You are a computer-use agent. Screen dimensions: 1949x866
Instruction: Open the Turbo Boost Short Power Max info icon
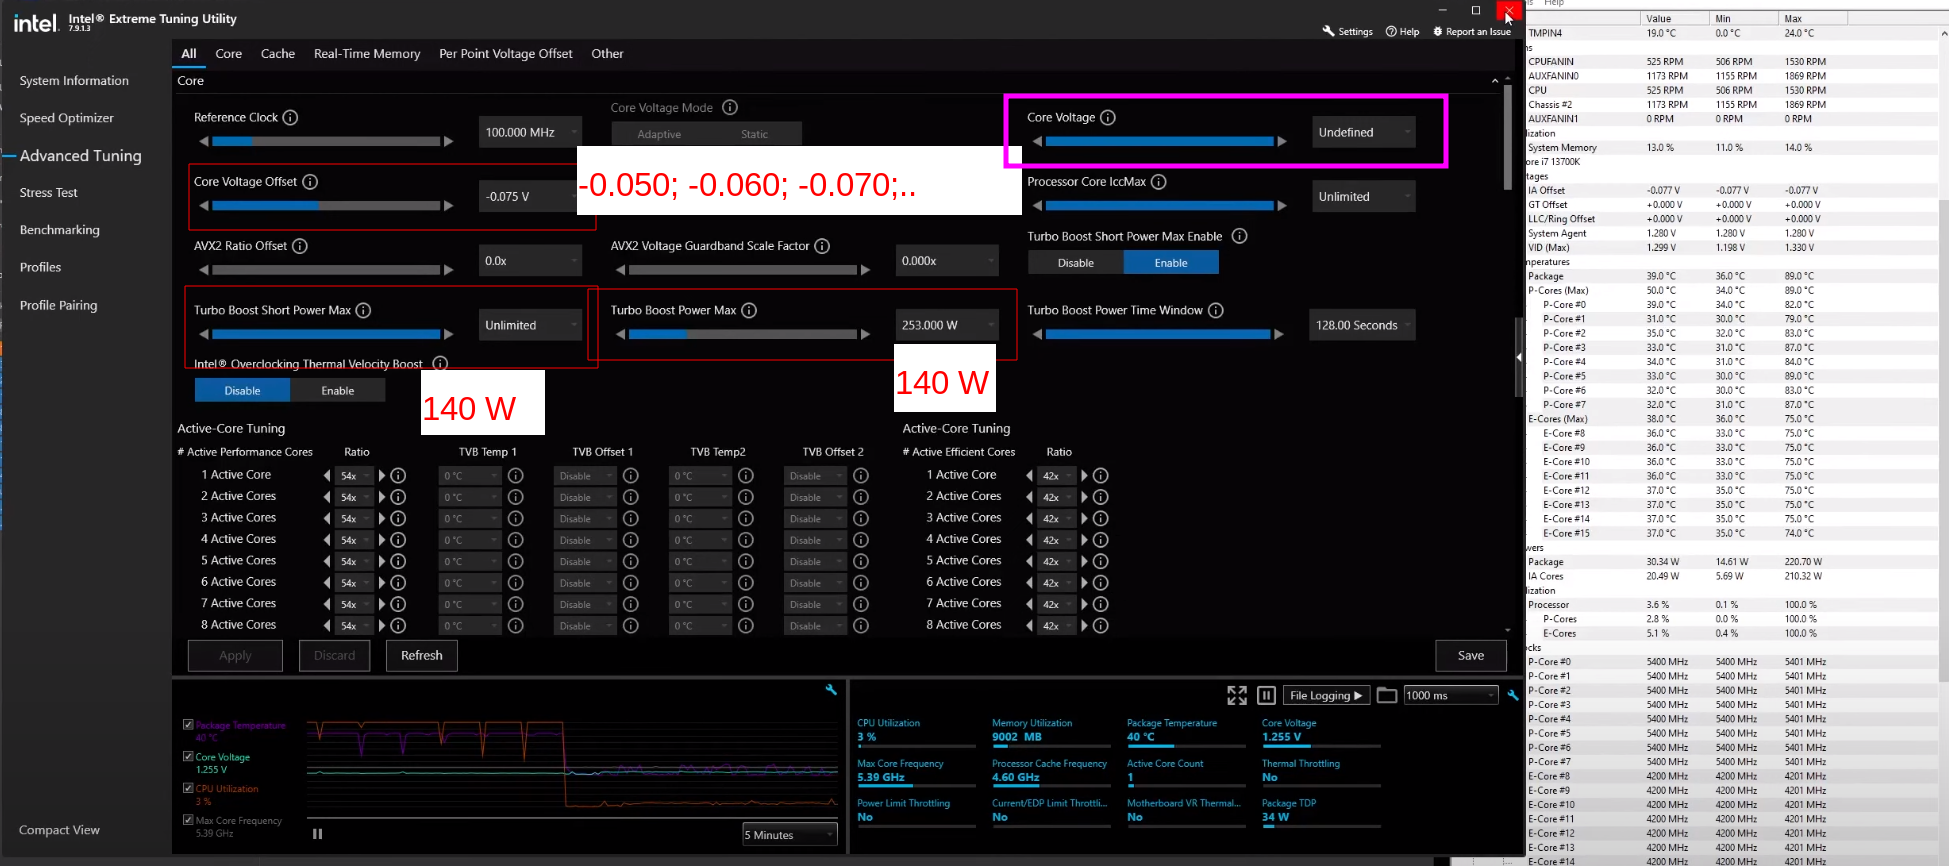click(x=364, y=310)
